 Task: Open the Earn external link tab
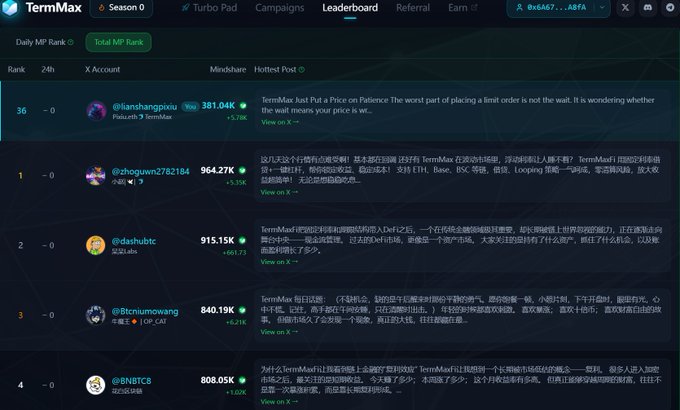point(463,8)
